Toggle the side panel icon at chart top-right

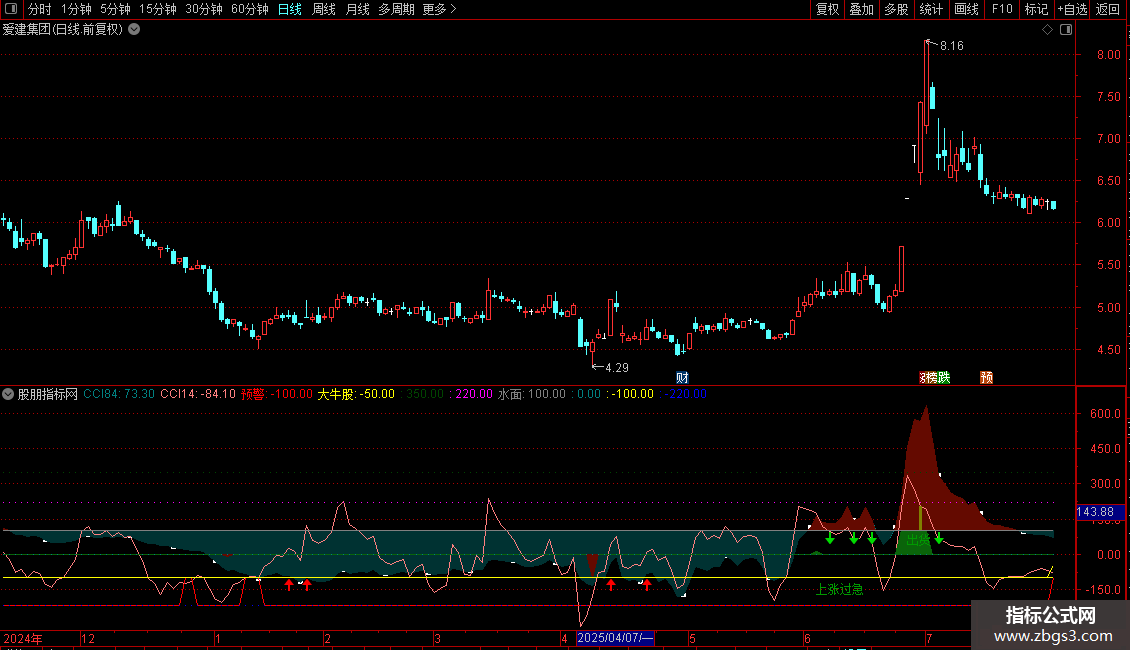(x=1066, y=30)
